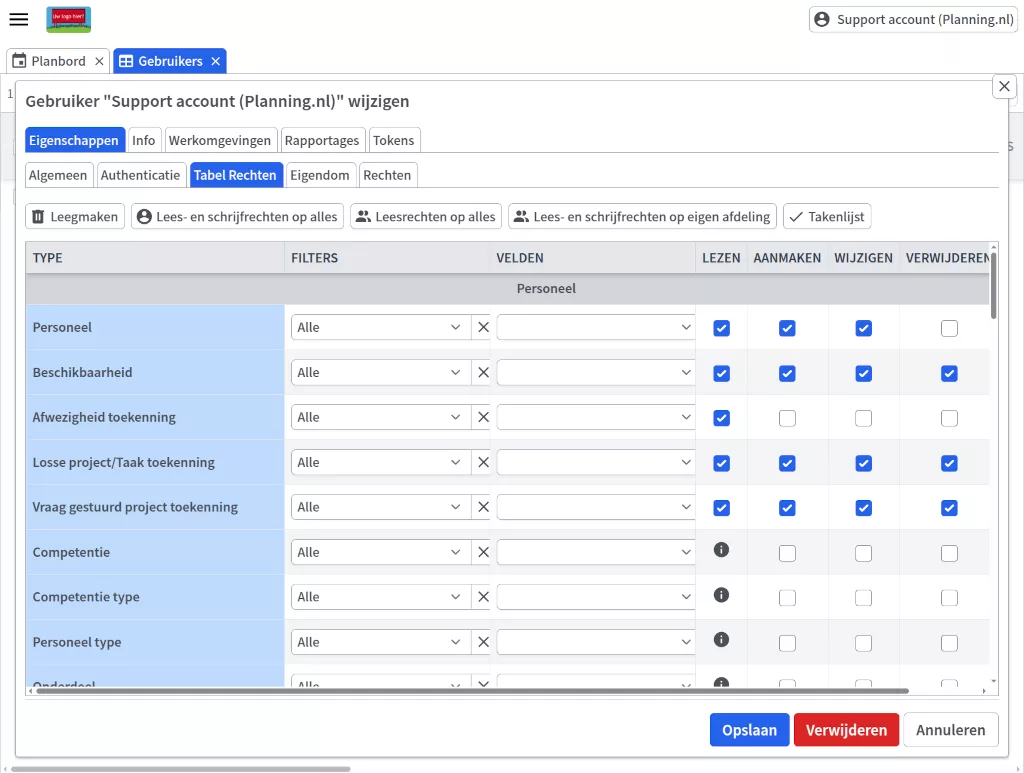Click the info icon in the Personeel type row
The image size is (1024, 773).
pos(721,640)
